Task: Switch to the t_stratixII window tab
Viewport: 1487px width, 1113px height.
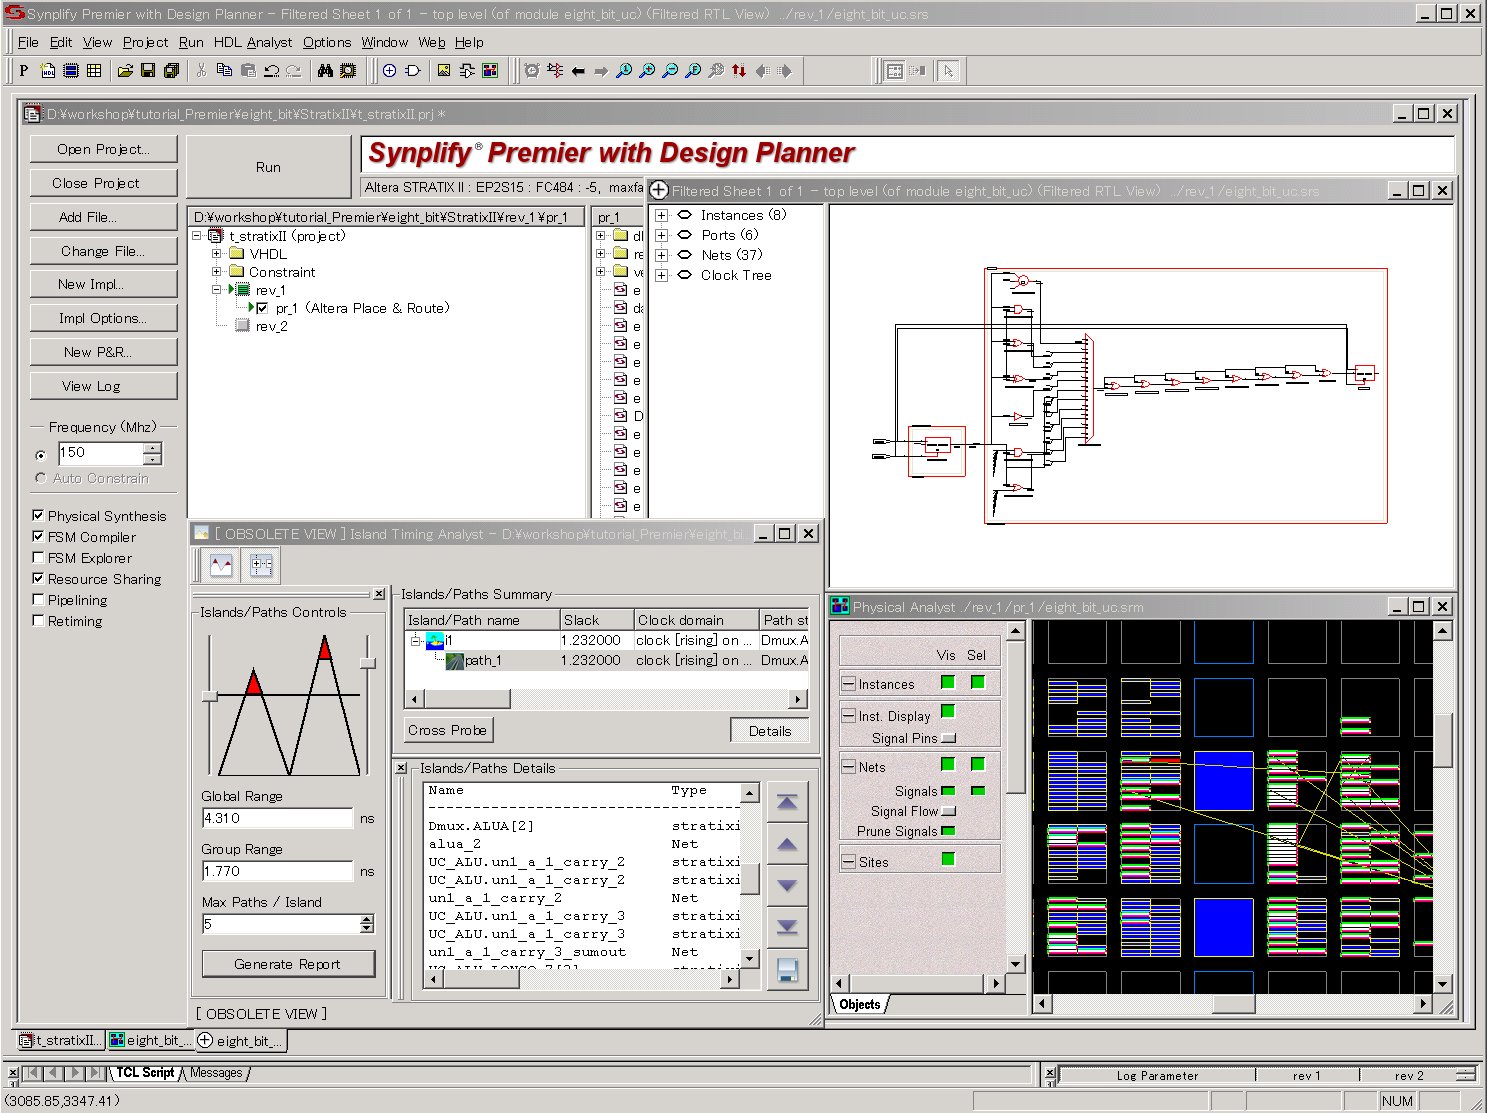Action: [61, 1040]
